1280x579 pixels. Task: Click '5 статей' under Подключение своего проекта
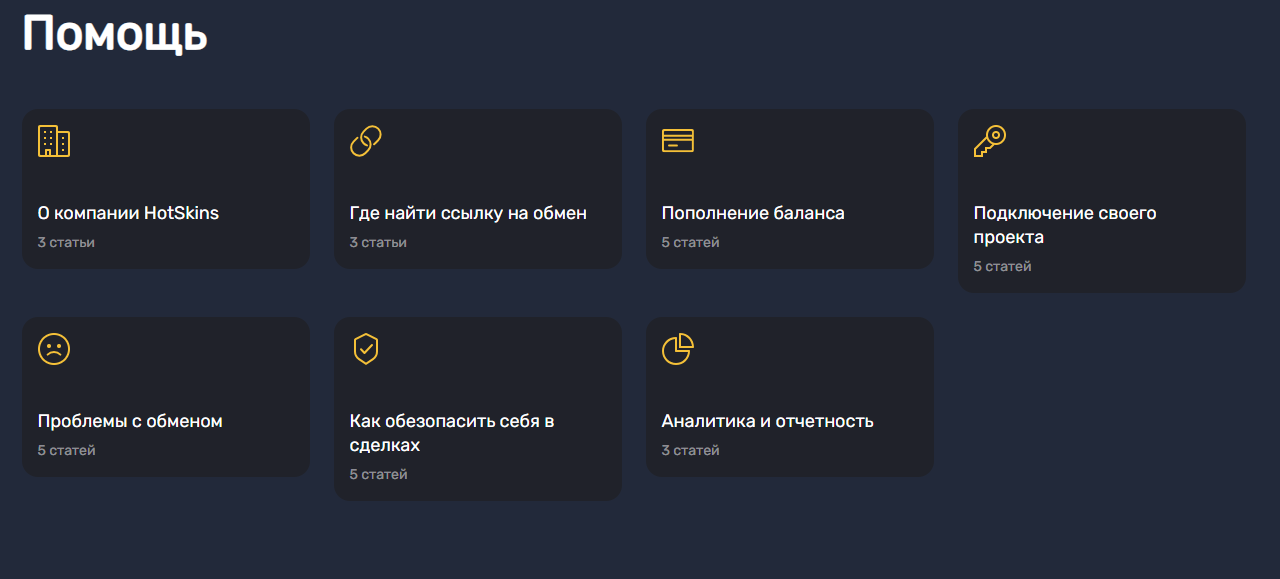pos(1003,266)
